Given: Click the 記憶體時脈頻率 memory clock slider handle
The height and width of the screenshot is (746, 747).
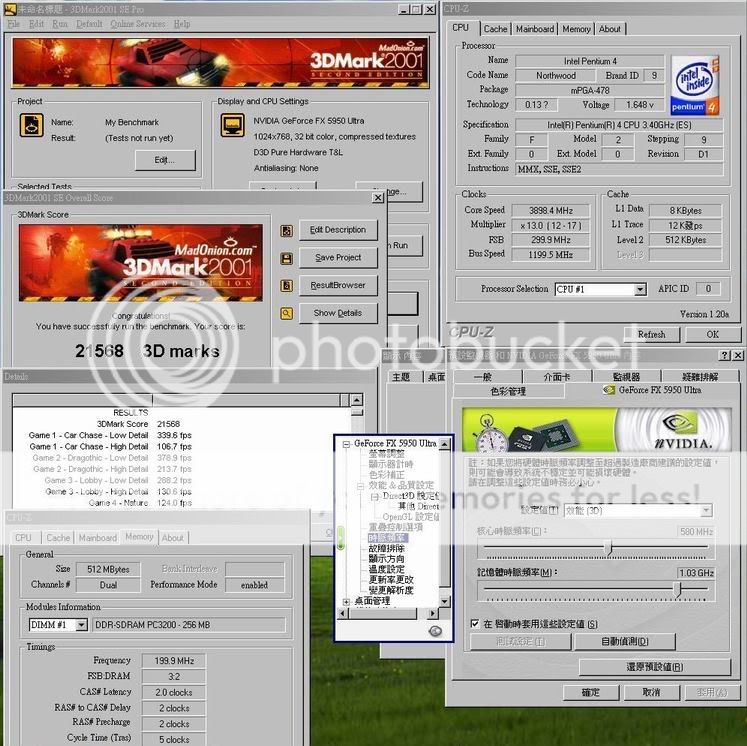Looking at the screenshot, I should (x=678, y=589).
